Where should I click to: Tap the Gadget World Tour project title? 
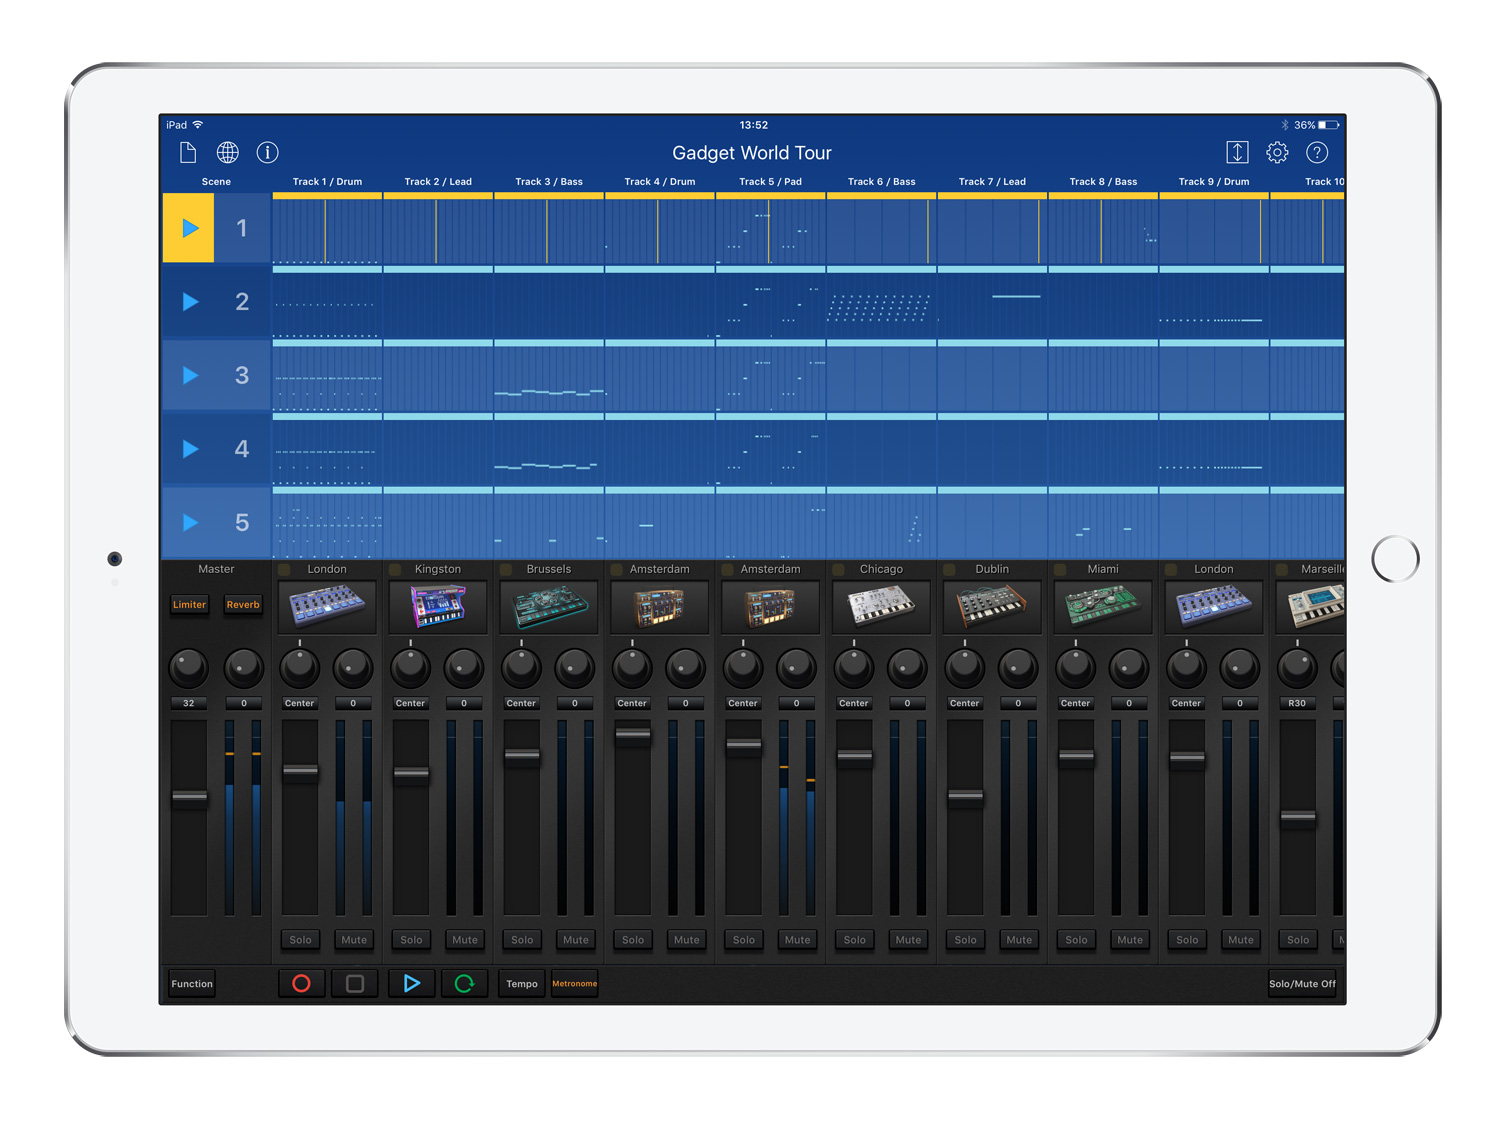point(752,152)
